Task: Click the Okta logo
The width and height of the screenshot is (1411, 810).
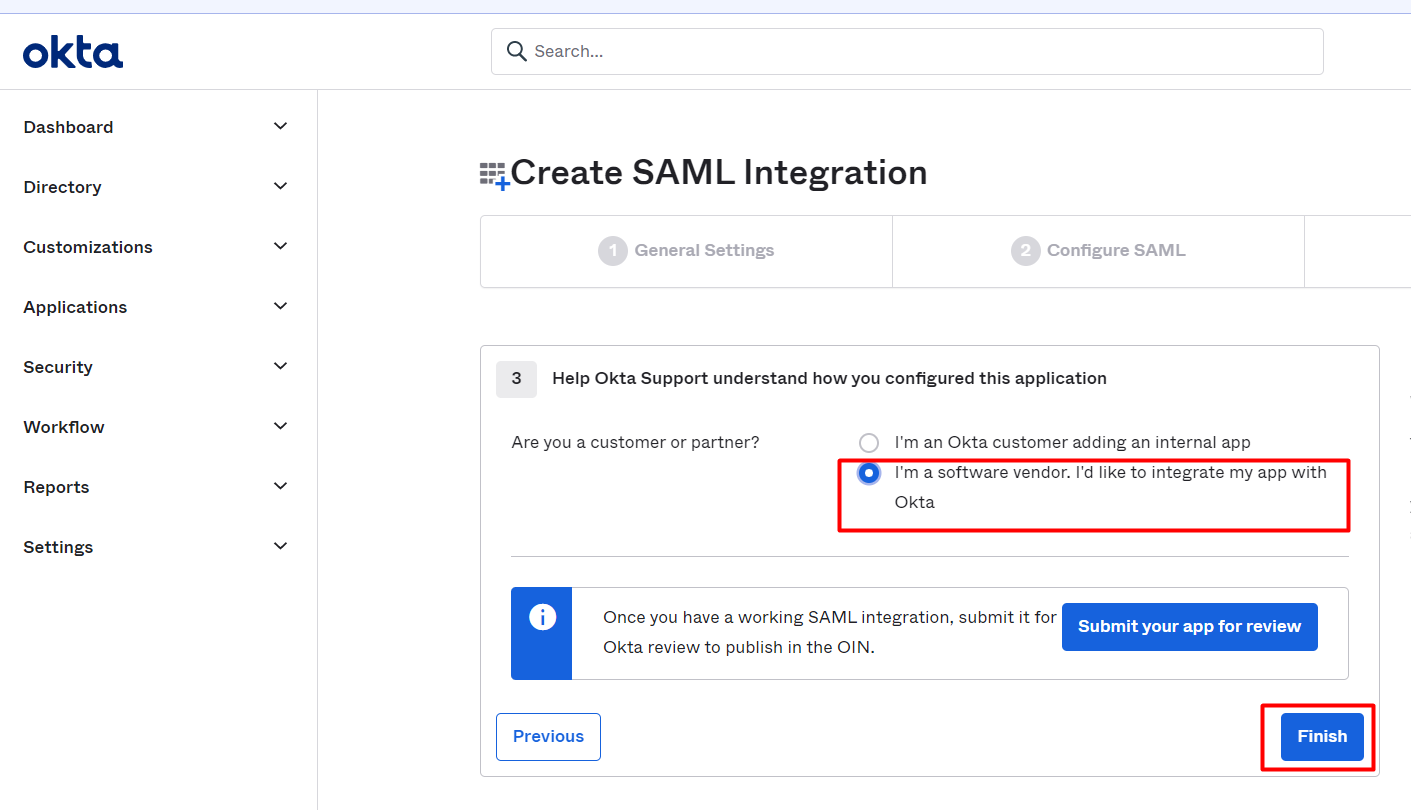Action: 73,52
